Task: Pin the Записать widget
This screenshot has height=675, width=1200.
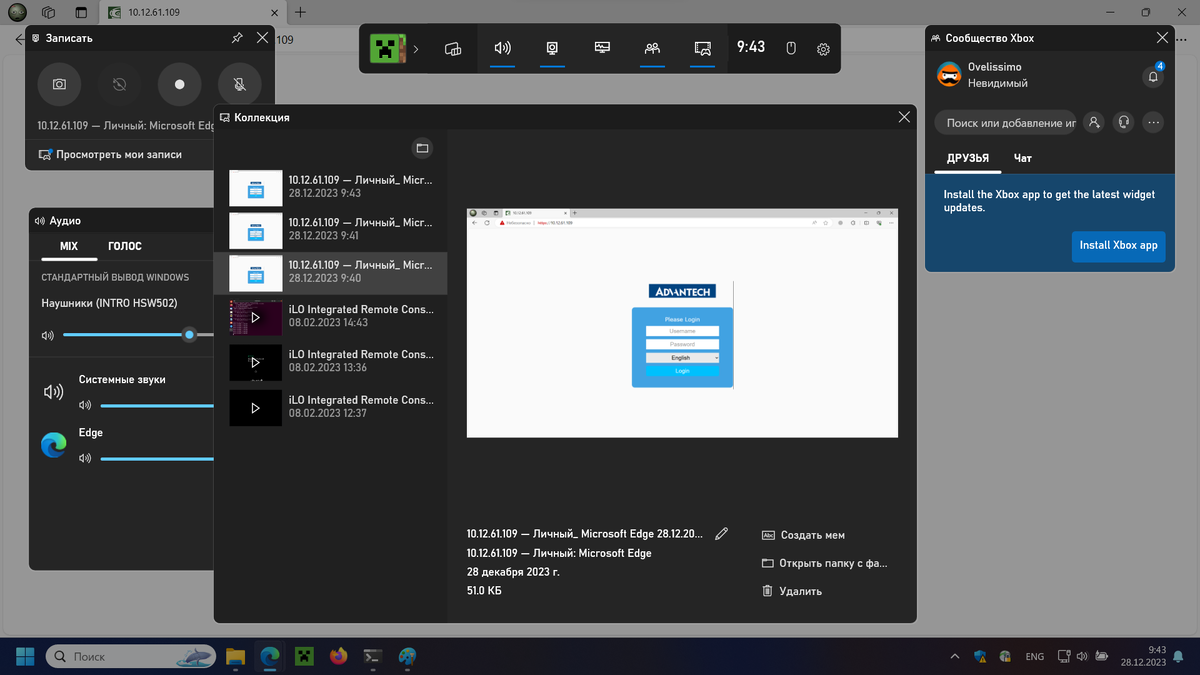Action: point(237,38)
